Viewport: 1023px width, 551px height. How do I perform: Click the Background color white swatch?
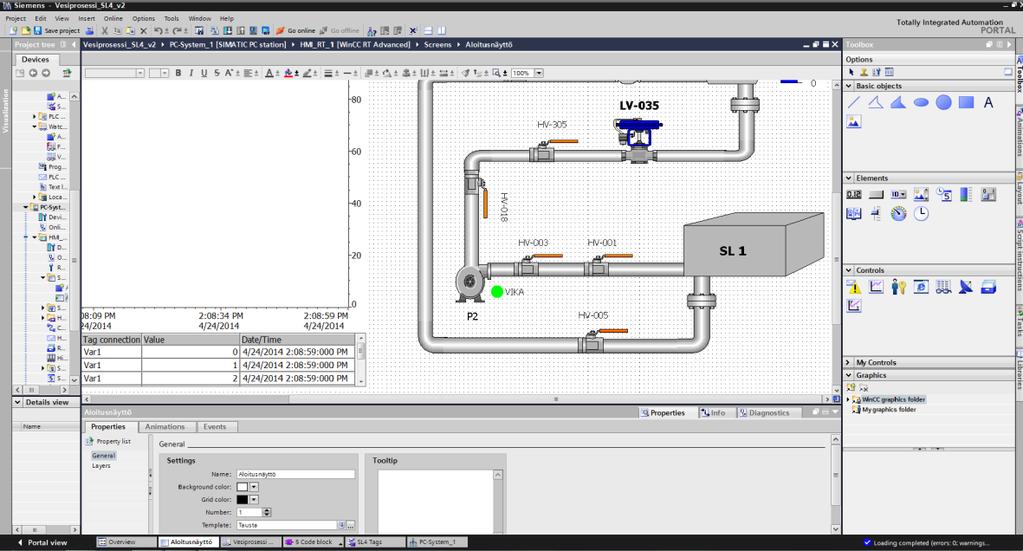click(x=243, y=487)
